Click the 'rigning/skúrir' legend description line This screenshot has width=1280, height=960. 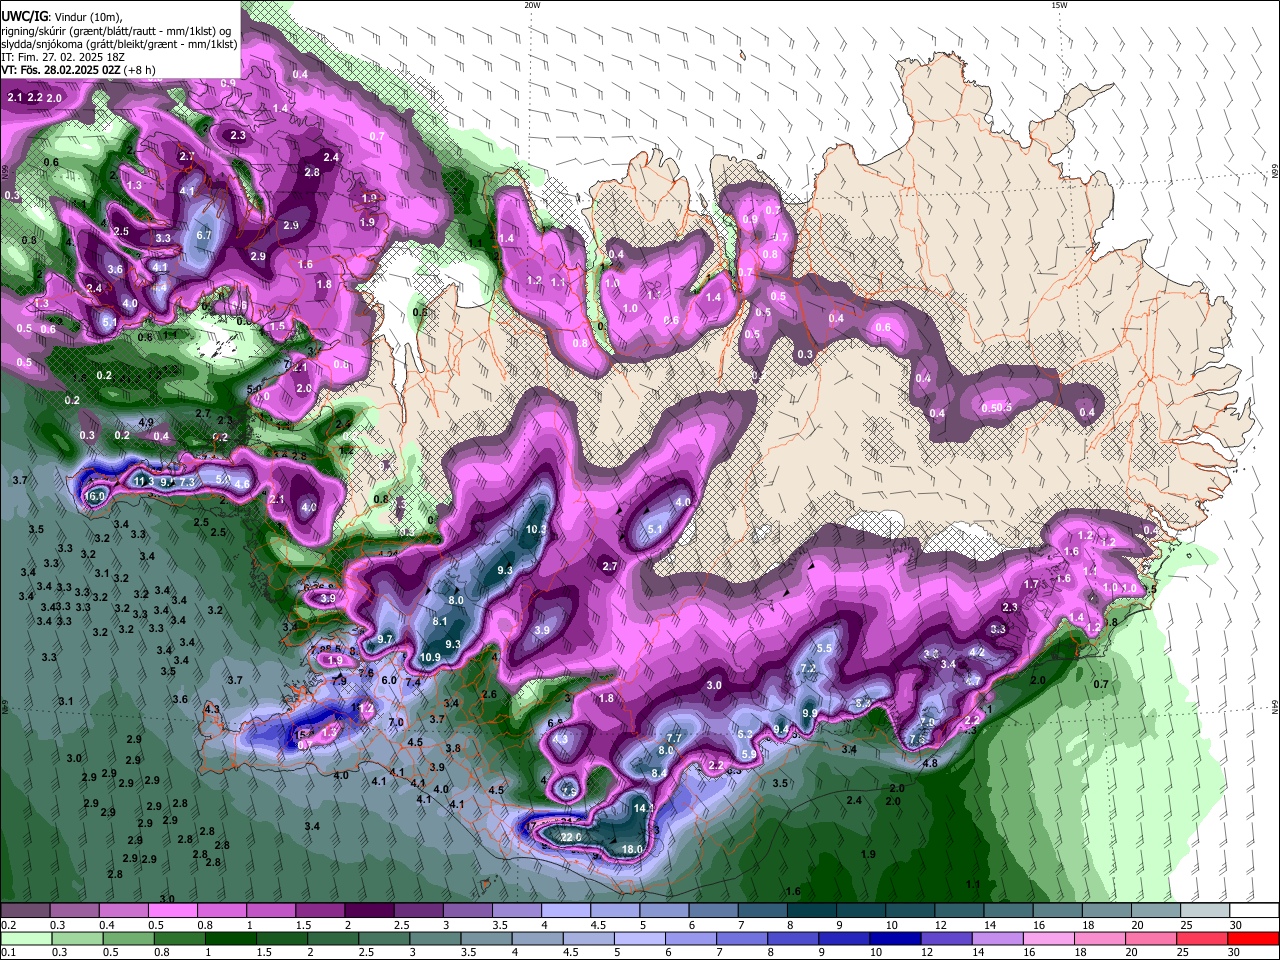[x=116, y=31]
